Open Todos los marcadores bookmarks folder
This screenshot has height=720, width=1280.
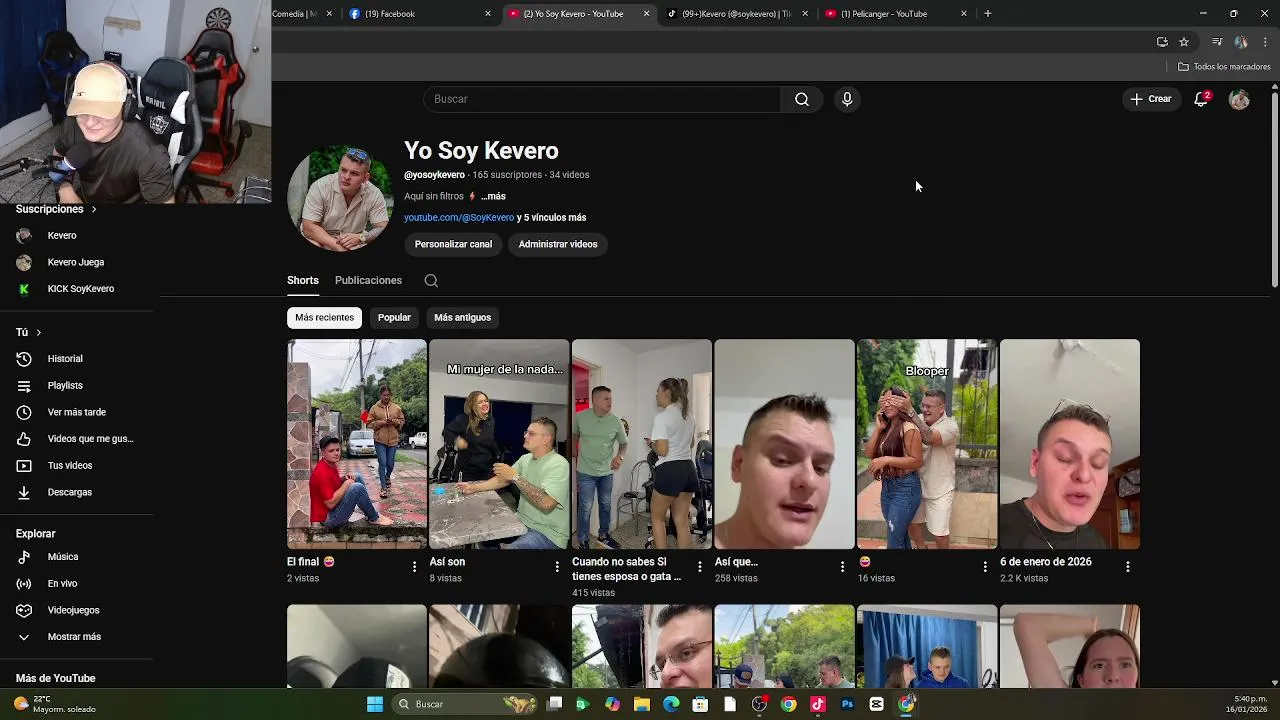point(1224,67)
